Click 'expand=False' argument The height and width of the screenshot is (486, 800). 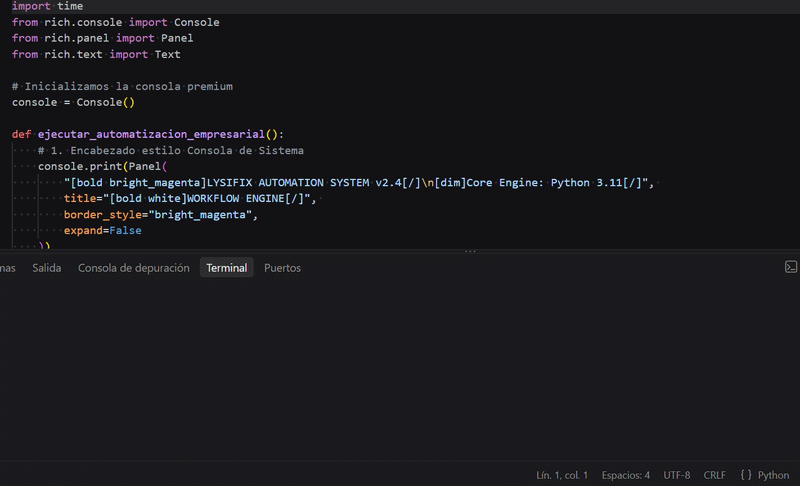pyautogui.click(x=103, y=231)
